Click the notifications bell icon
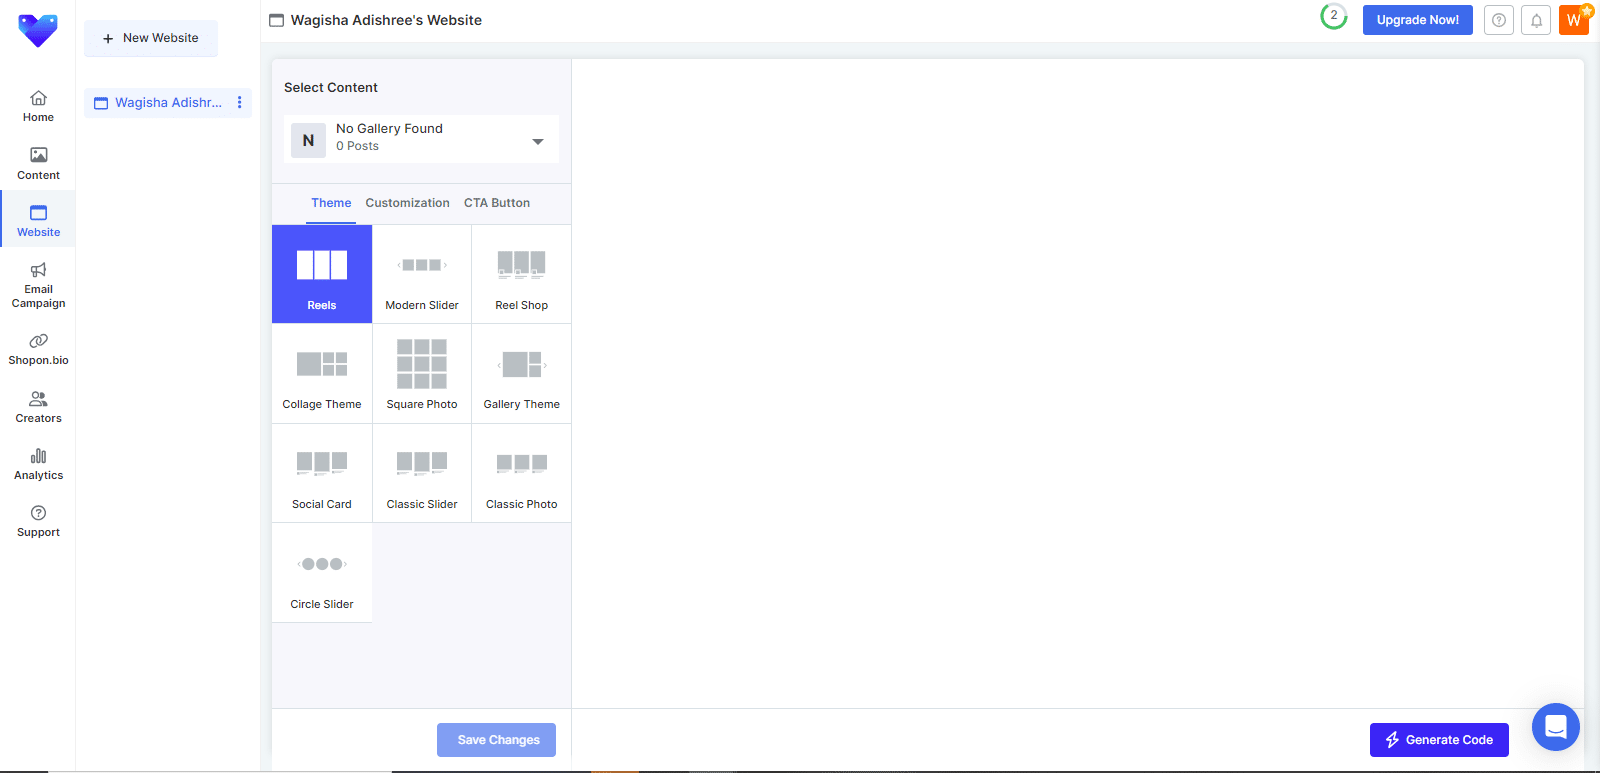Image resolution: width=1600 pixels, height=773 pixels. pyautogui.click(x=1536, y=20)
